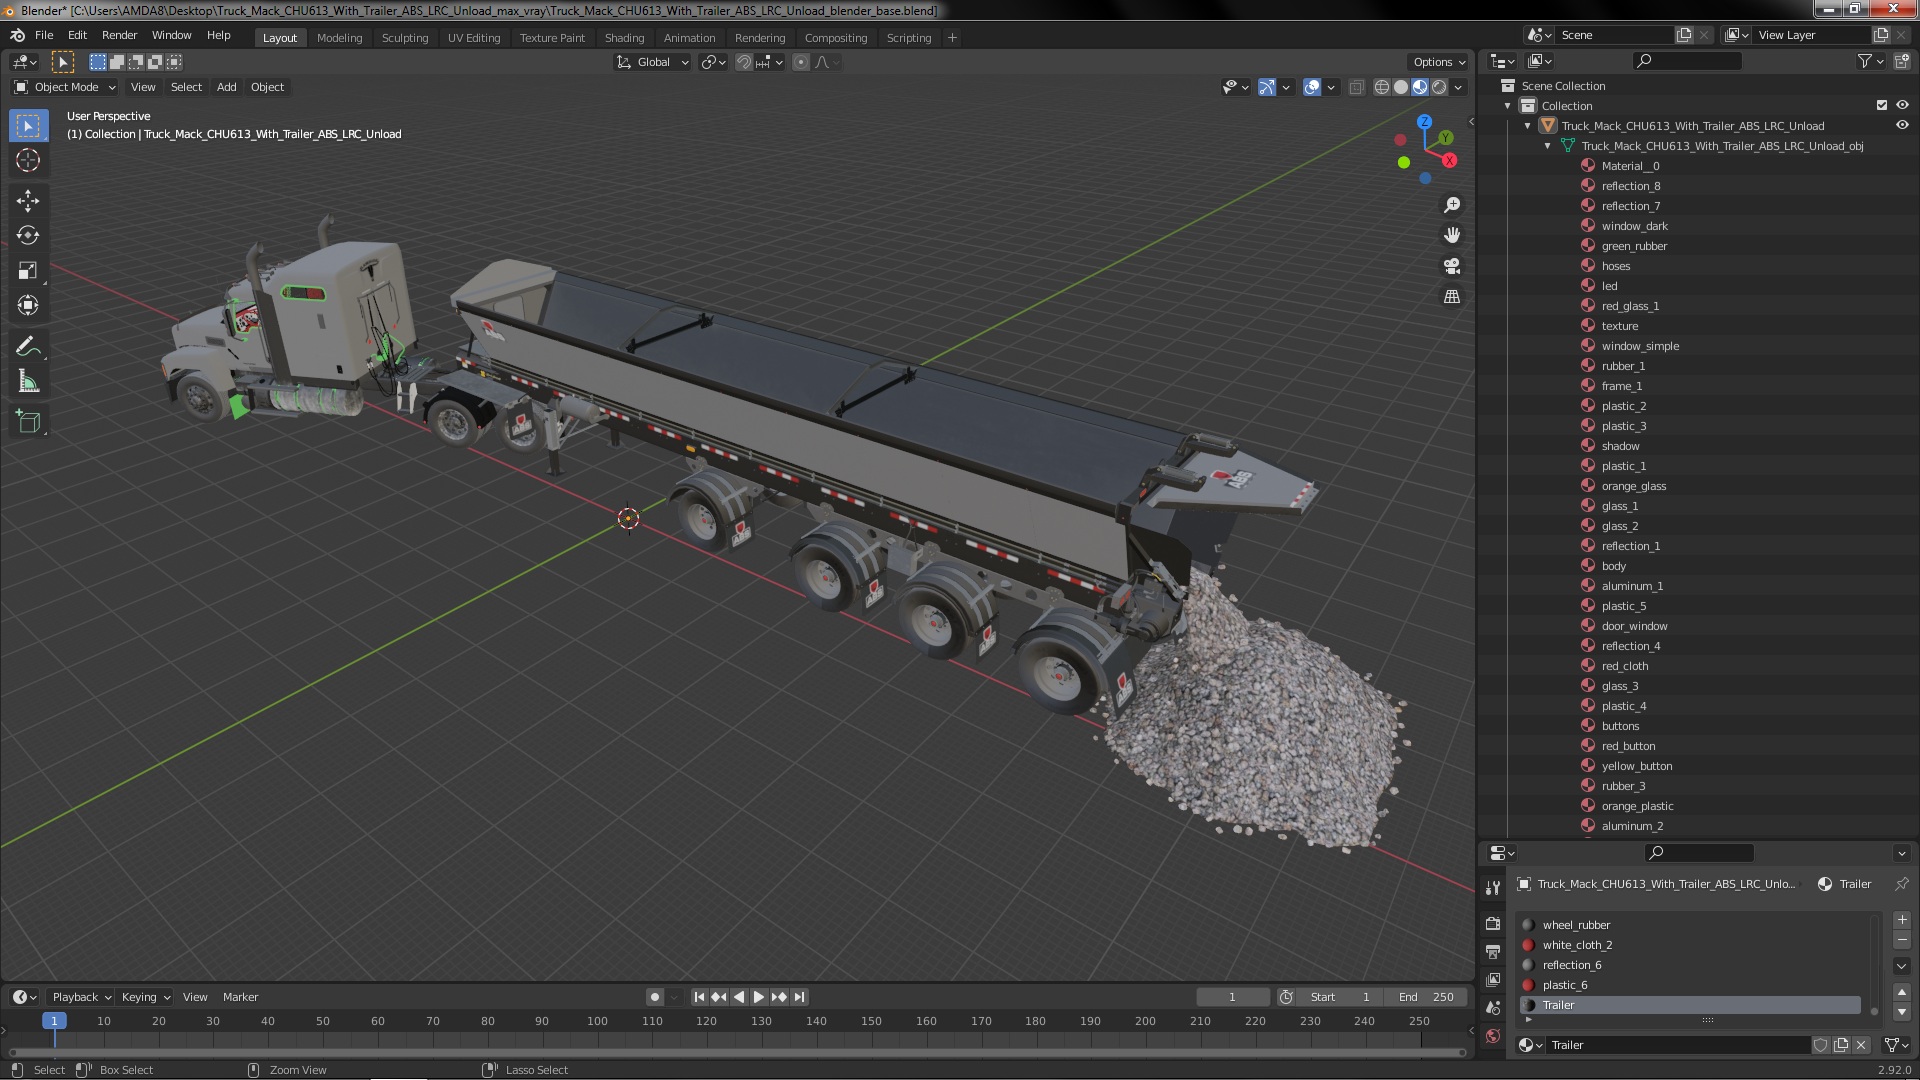Activate the Annotate tool
Screen dimensions: 1920x1080
tap(28, 347)
